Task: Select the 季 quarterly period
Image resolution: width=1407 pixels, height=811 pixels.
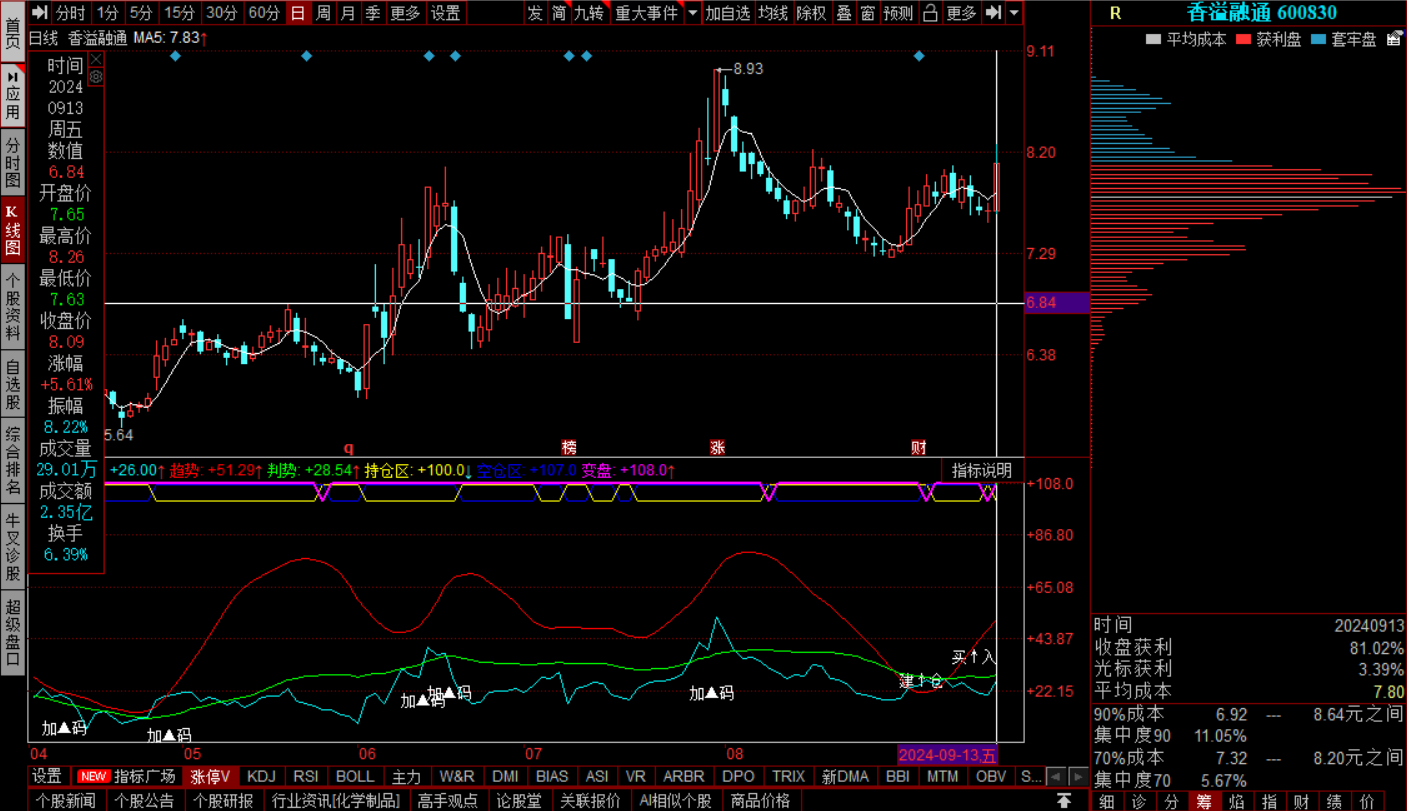Action: tap(372, 13)
